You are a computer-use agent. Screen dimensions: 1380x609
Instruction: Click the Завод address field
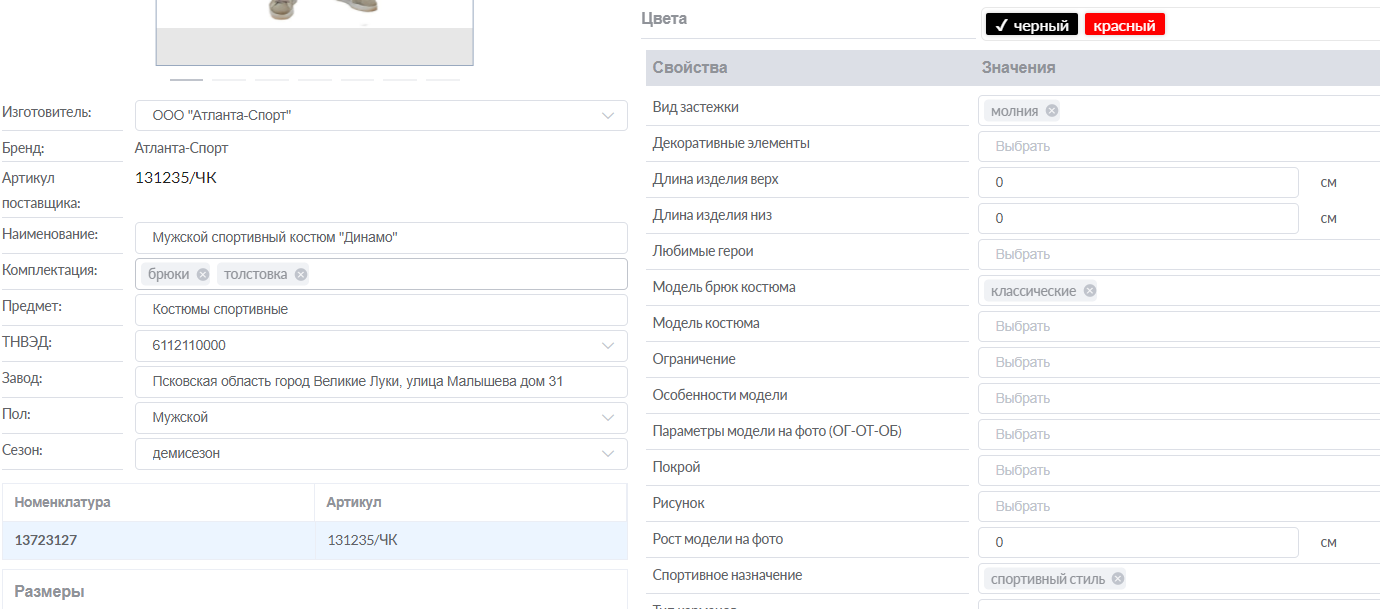pos(380,382)
